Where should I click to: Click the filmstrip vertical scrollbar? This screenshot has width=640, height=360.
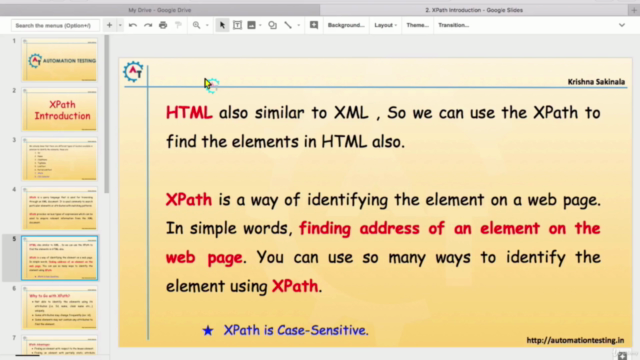tap(107, 114)
